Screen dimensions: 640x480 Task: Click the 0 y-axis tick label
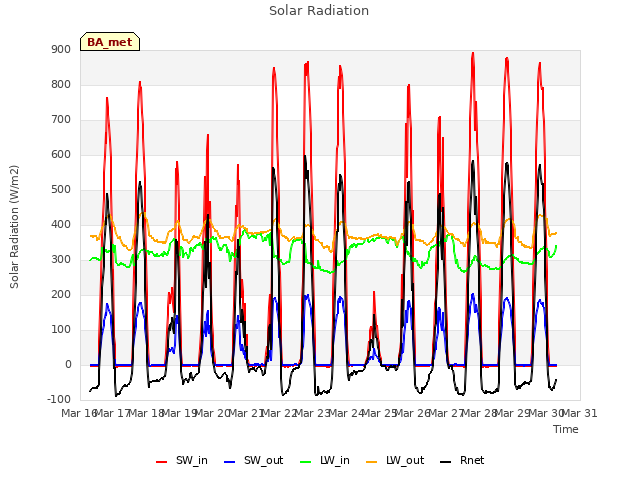68,365
